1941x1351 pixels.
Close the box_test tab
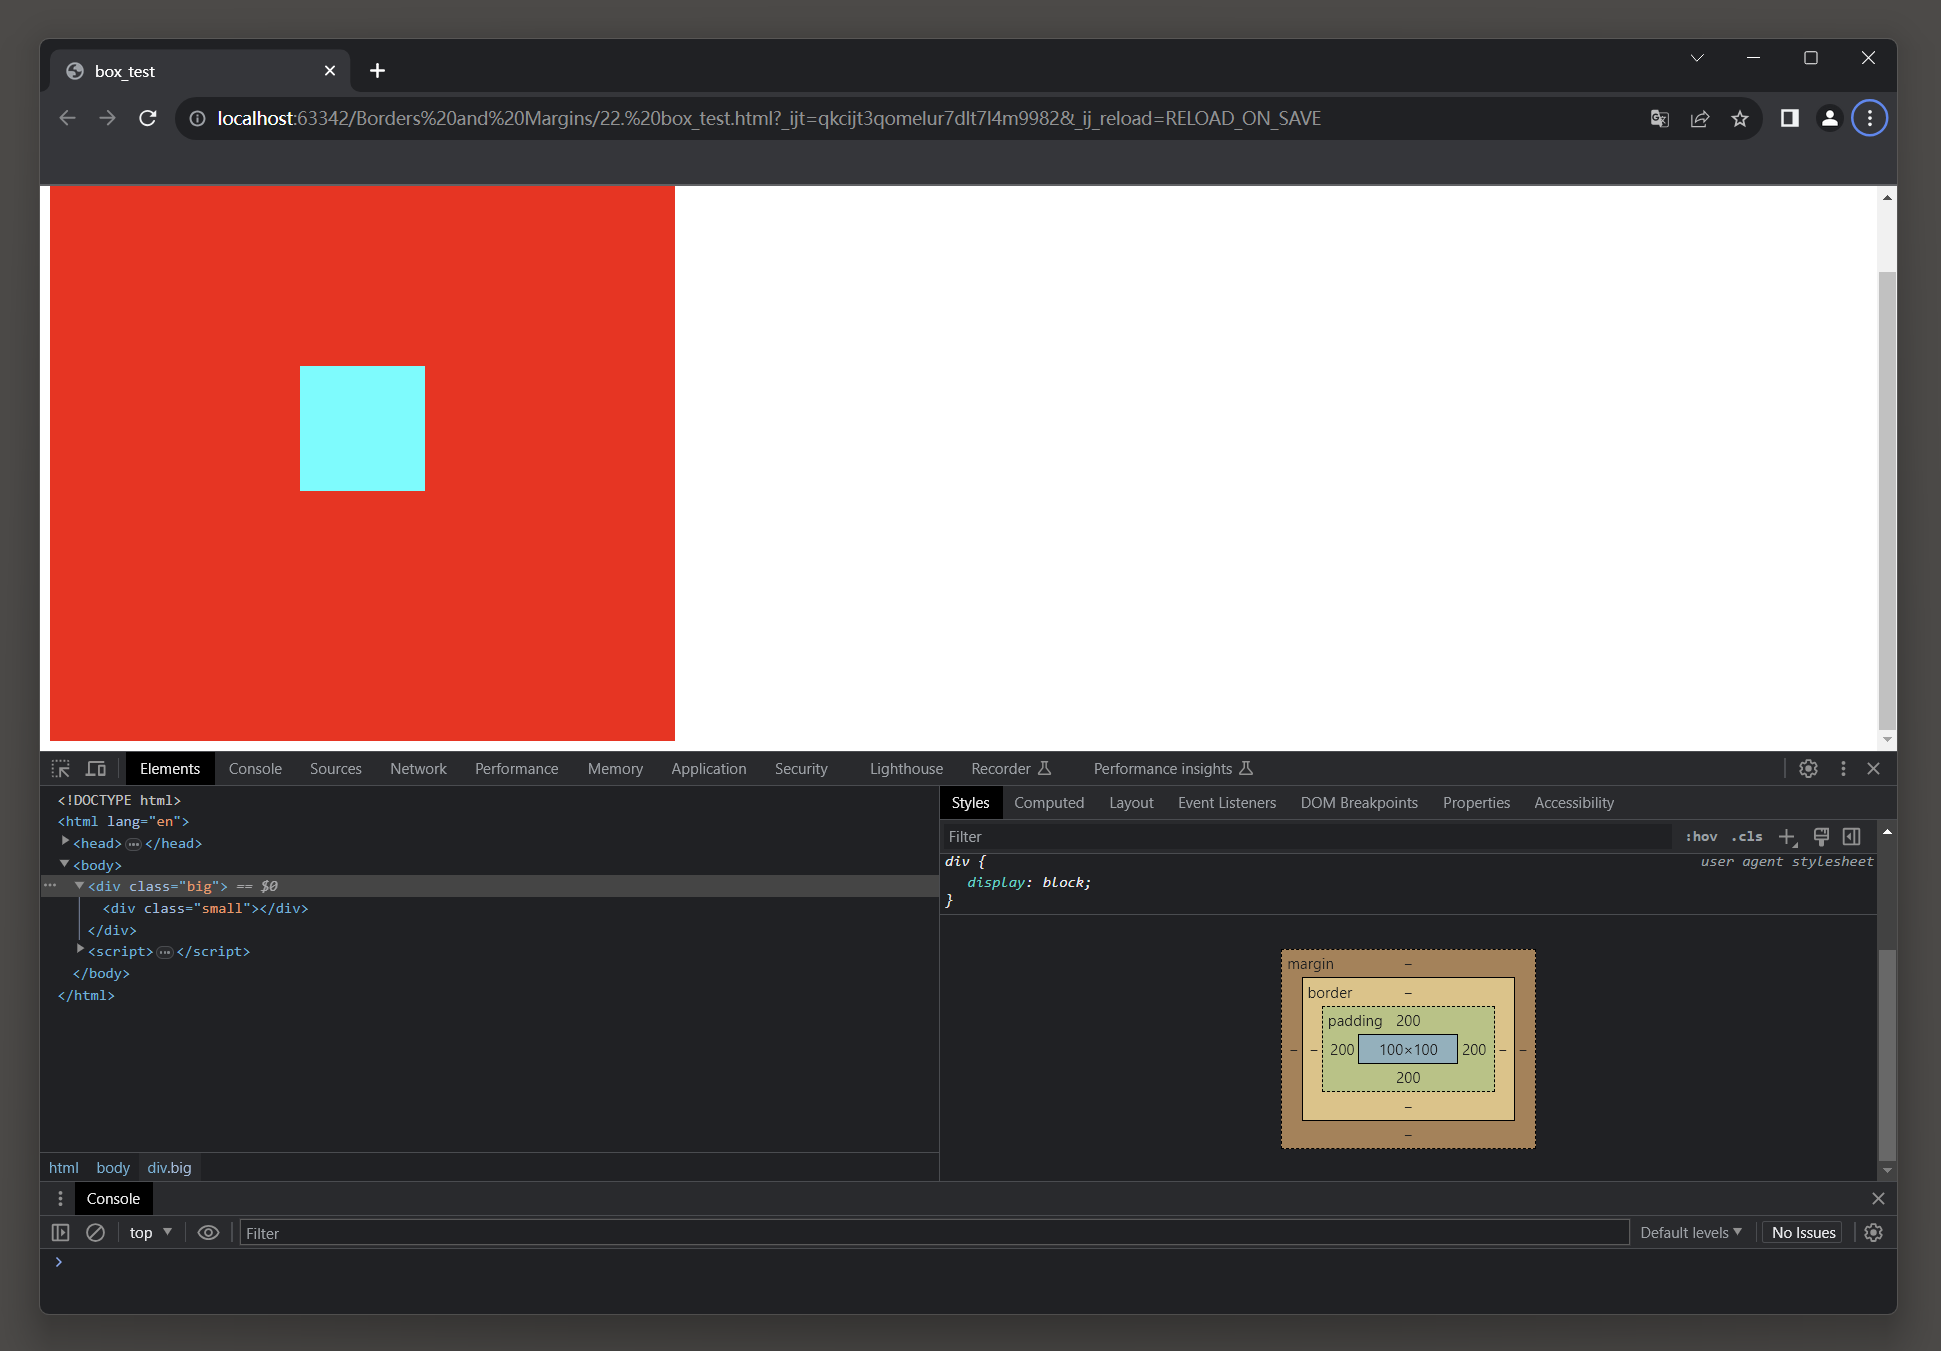click(x=330, y=71)
